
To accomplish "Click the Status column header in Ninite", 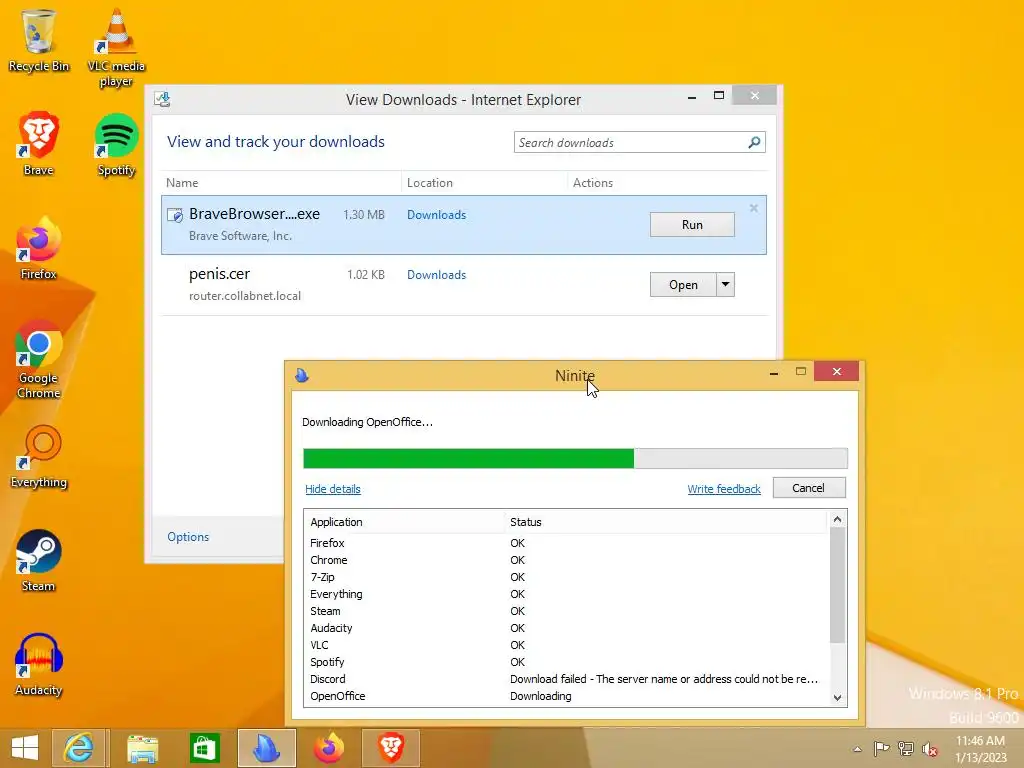I will [x=666, y=522].
